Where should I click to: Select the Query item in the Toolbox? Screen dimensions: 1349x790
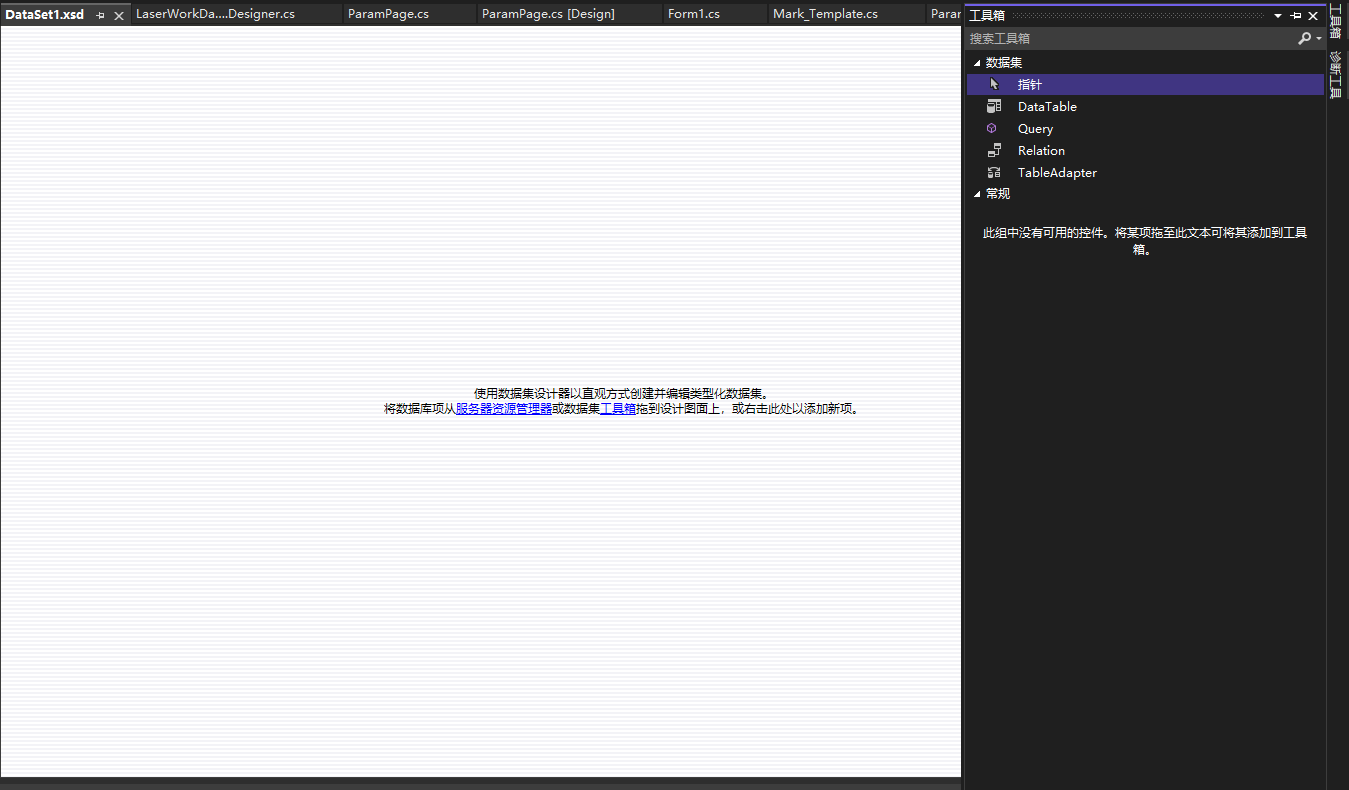point(1035,128)
